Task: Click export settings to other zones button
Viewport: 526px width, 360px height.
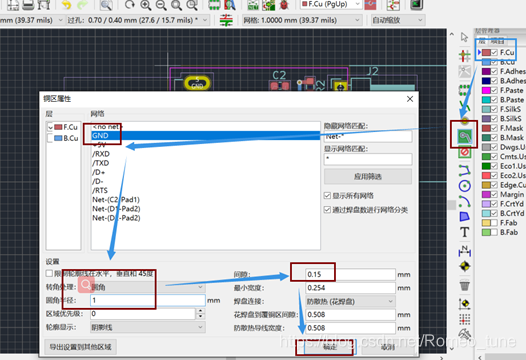Action: pos(81,347)
